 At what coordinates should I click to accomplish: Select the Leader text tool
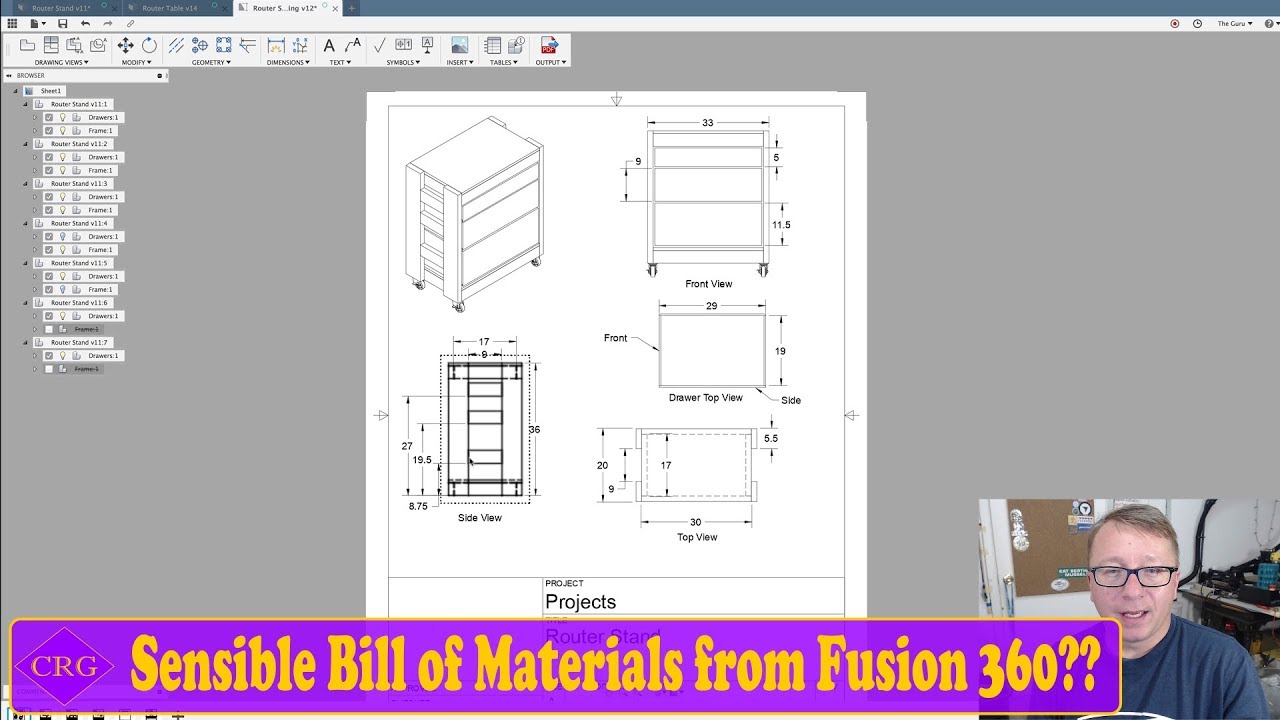352,45
